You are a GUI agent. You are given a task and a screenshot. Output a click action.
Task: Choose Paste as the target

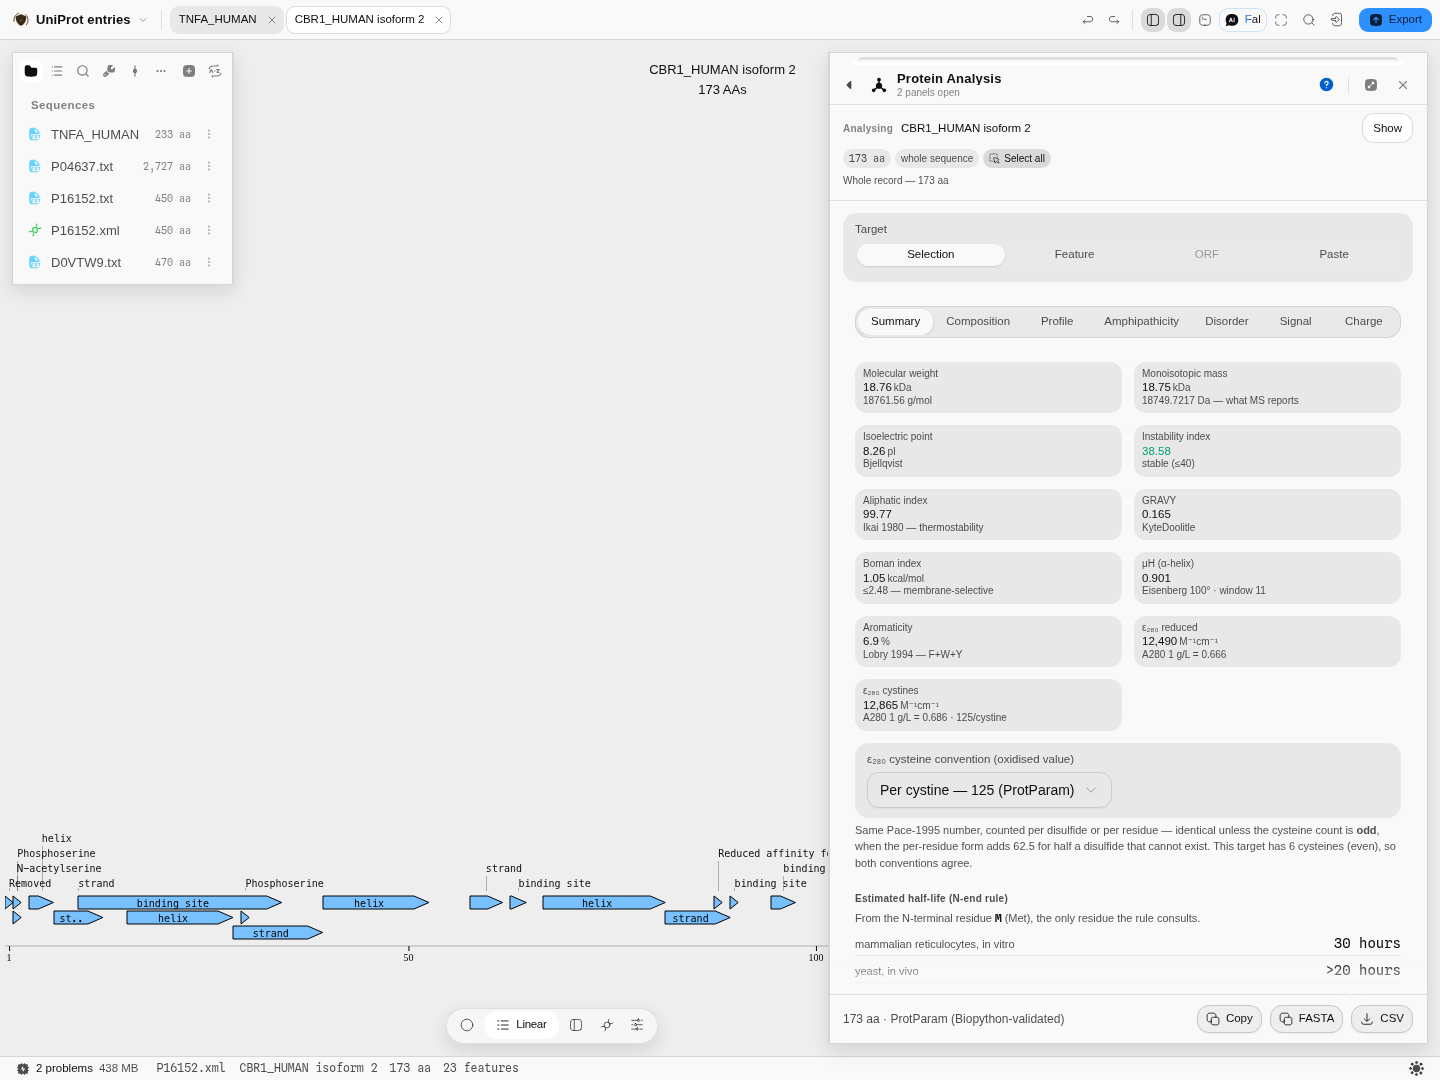pos(1334,255)
